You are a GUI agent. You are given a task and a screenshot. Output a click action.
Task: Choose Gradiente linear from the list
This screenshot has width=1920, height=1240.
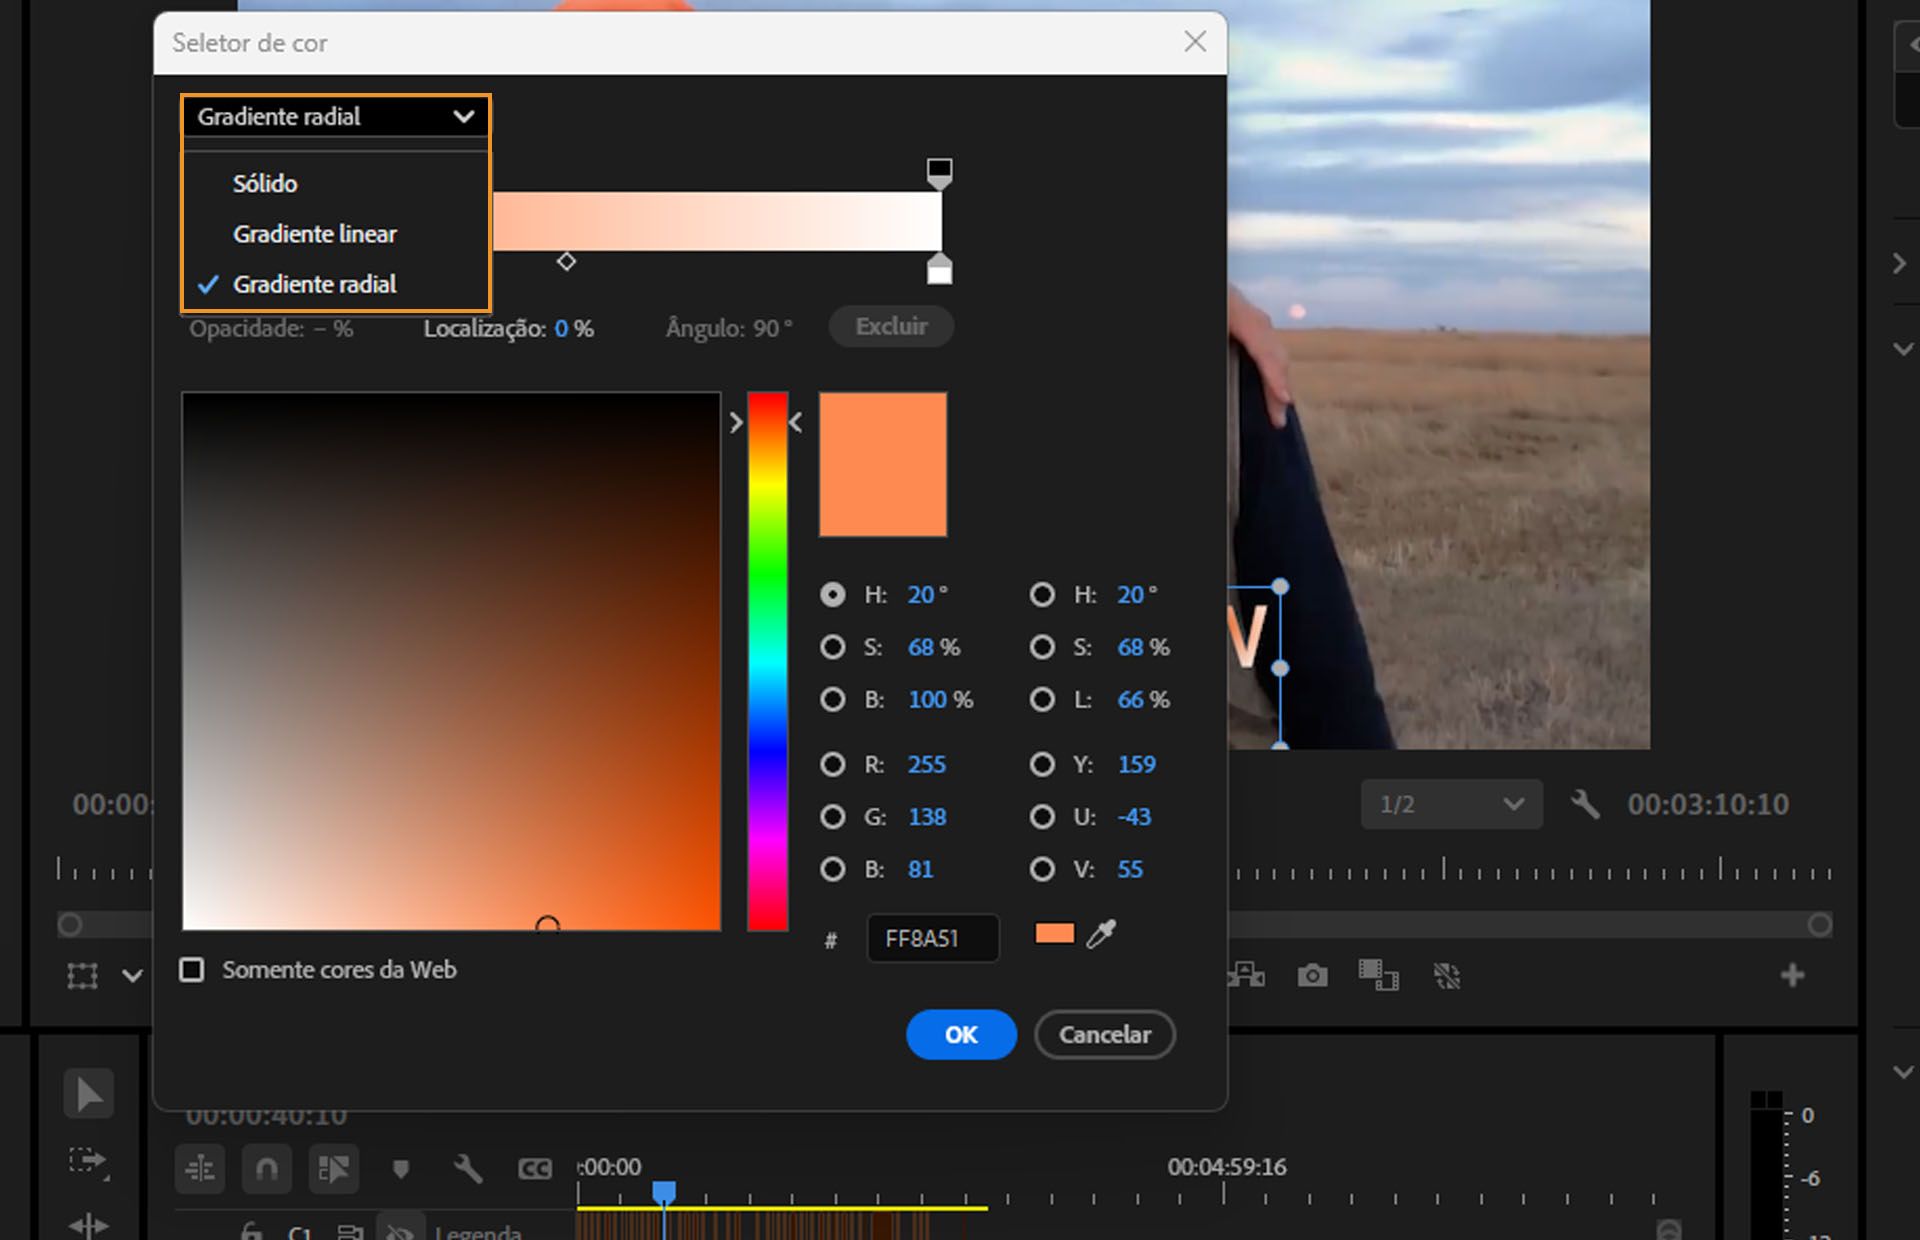pos(315,234)
